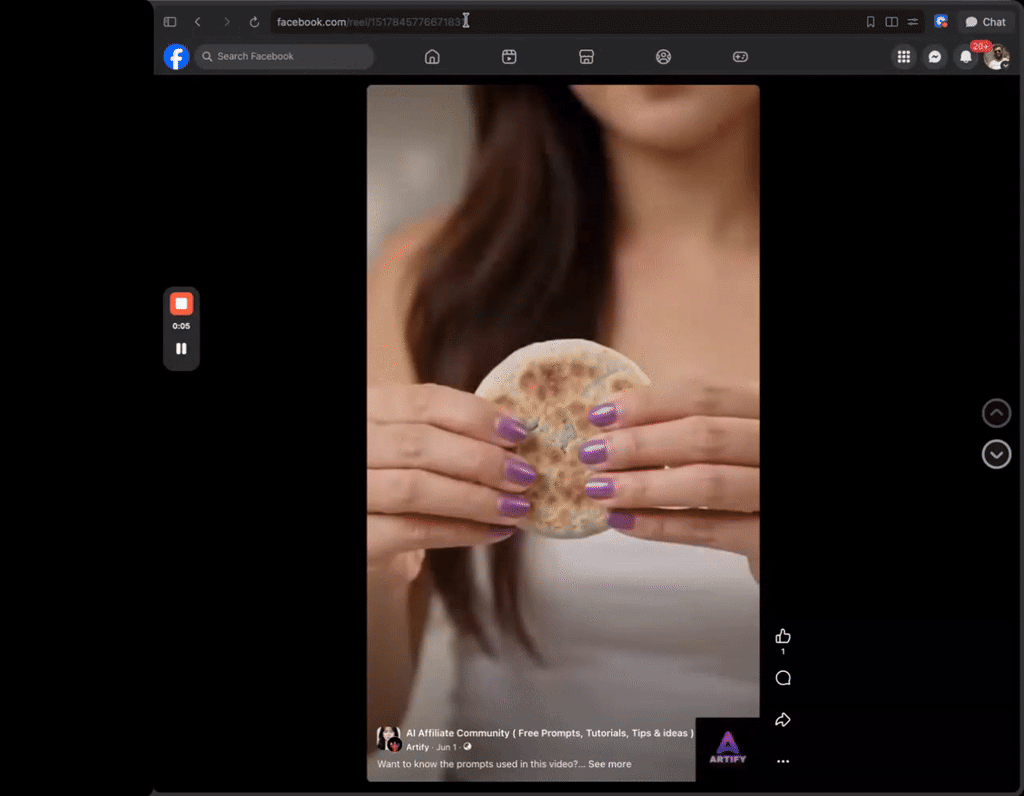Reload the current page
This screenshot has width=1024, height=796.
[x=254, y=22]
